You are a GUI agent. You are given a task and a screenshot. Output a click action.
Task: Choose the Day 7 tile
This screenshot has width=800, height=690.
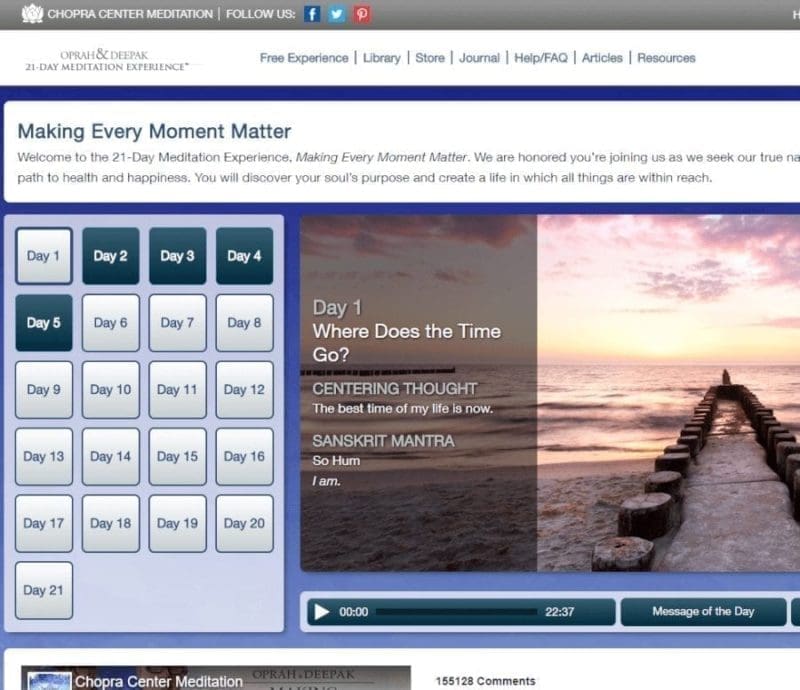178,323
